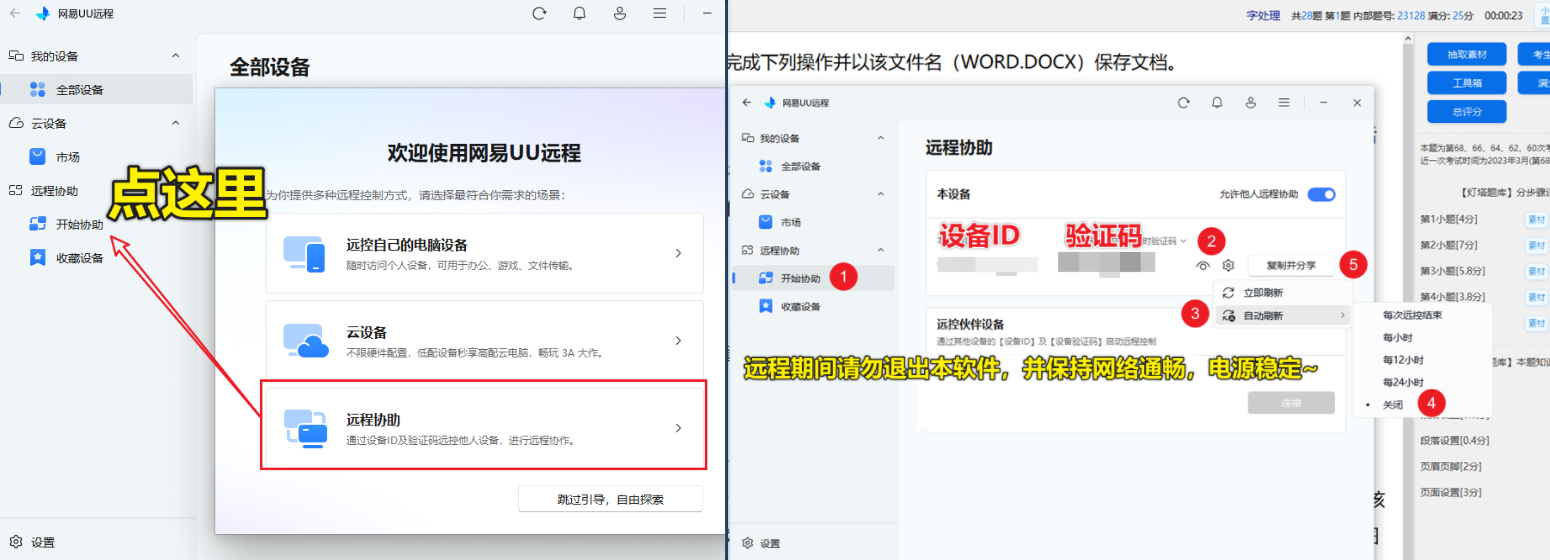Viewport: 1550px width, 560px height.
Task: Collapse 远程协助 section in right window sidebar
Action: 880,250
